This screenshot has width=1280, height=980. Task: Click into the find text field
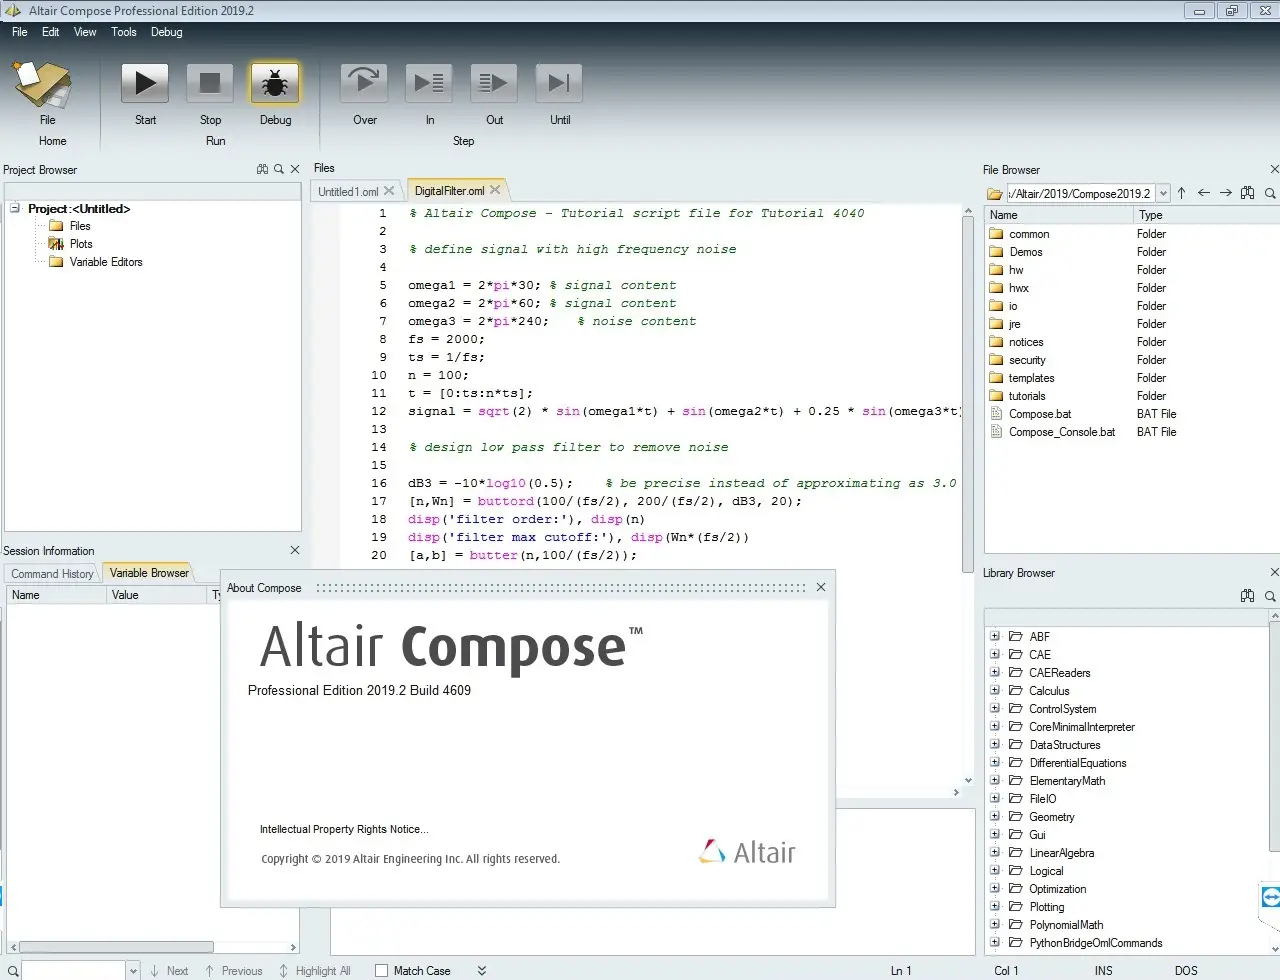[x=74, y=971]
